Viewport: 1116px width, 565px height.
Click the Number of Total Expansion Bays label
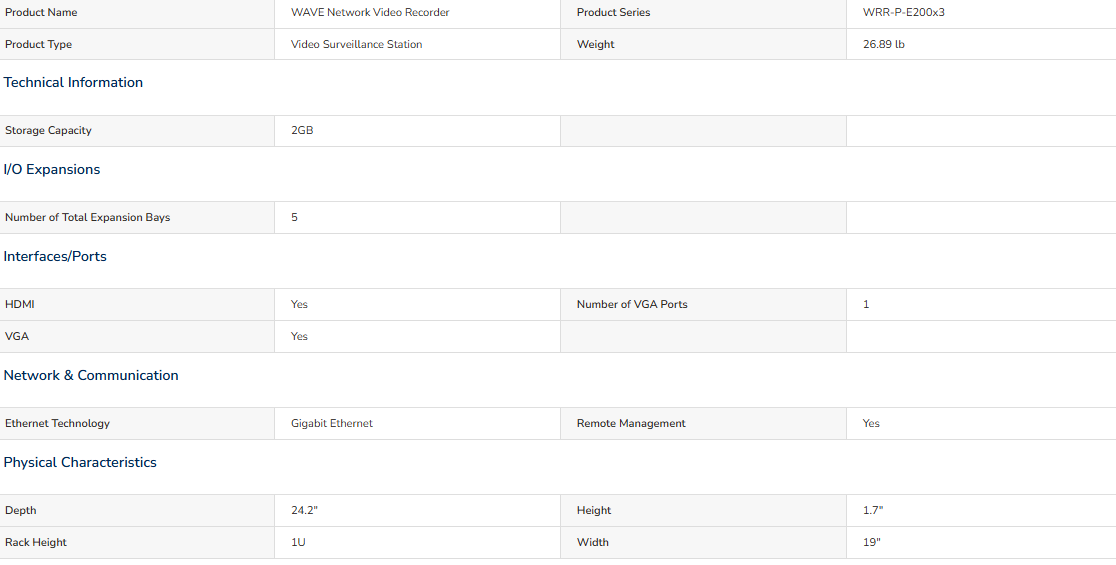(x=88, y=217)
